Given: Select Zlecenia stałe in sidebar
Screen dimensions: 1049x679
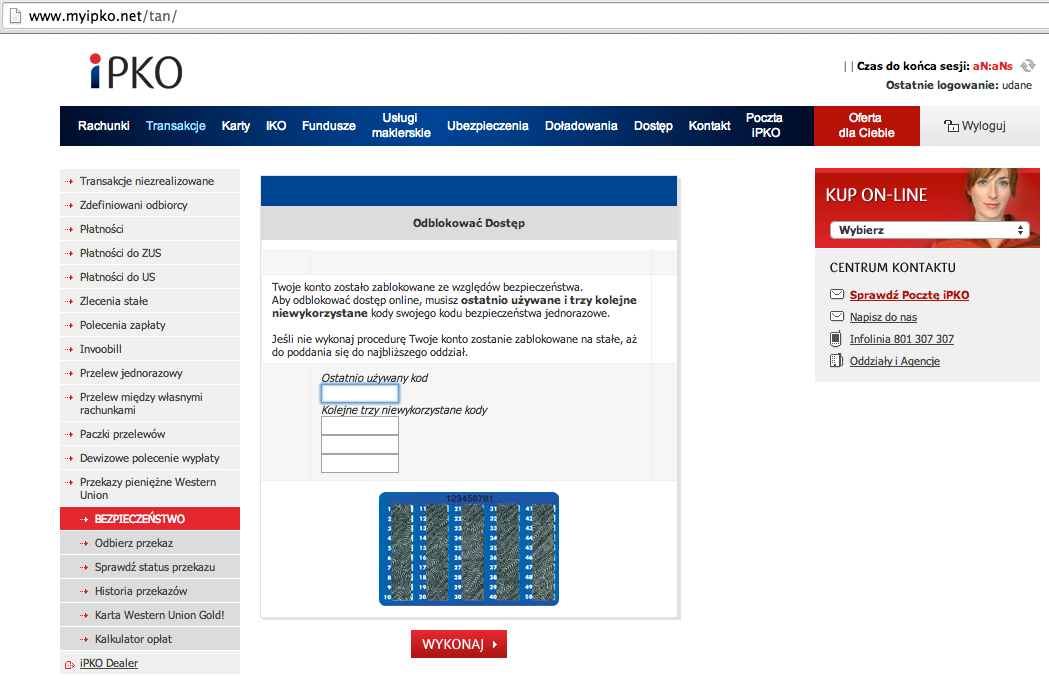Looking at the screenshot, I should click(150, 301).
